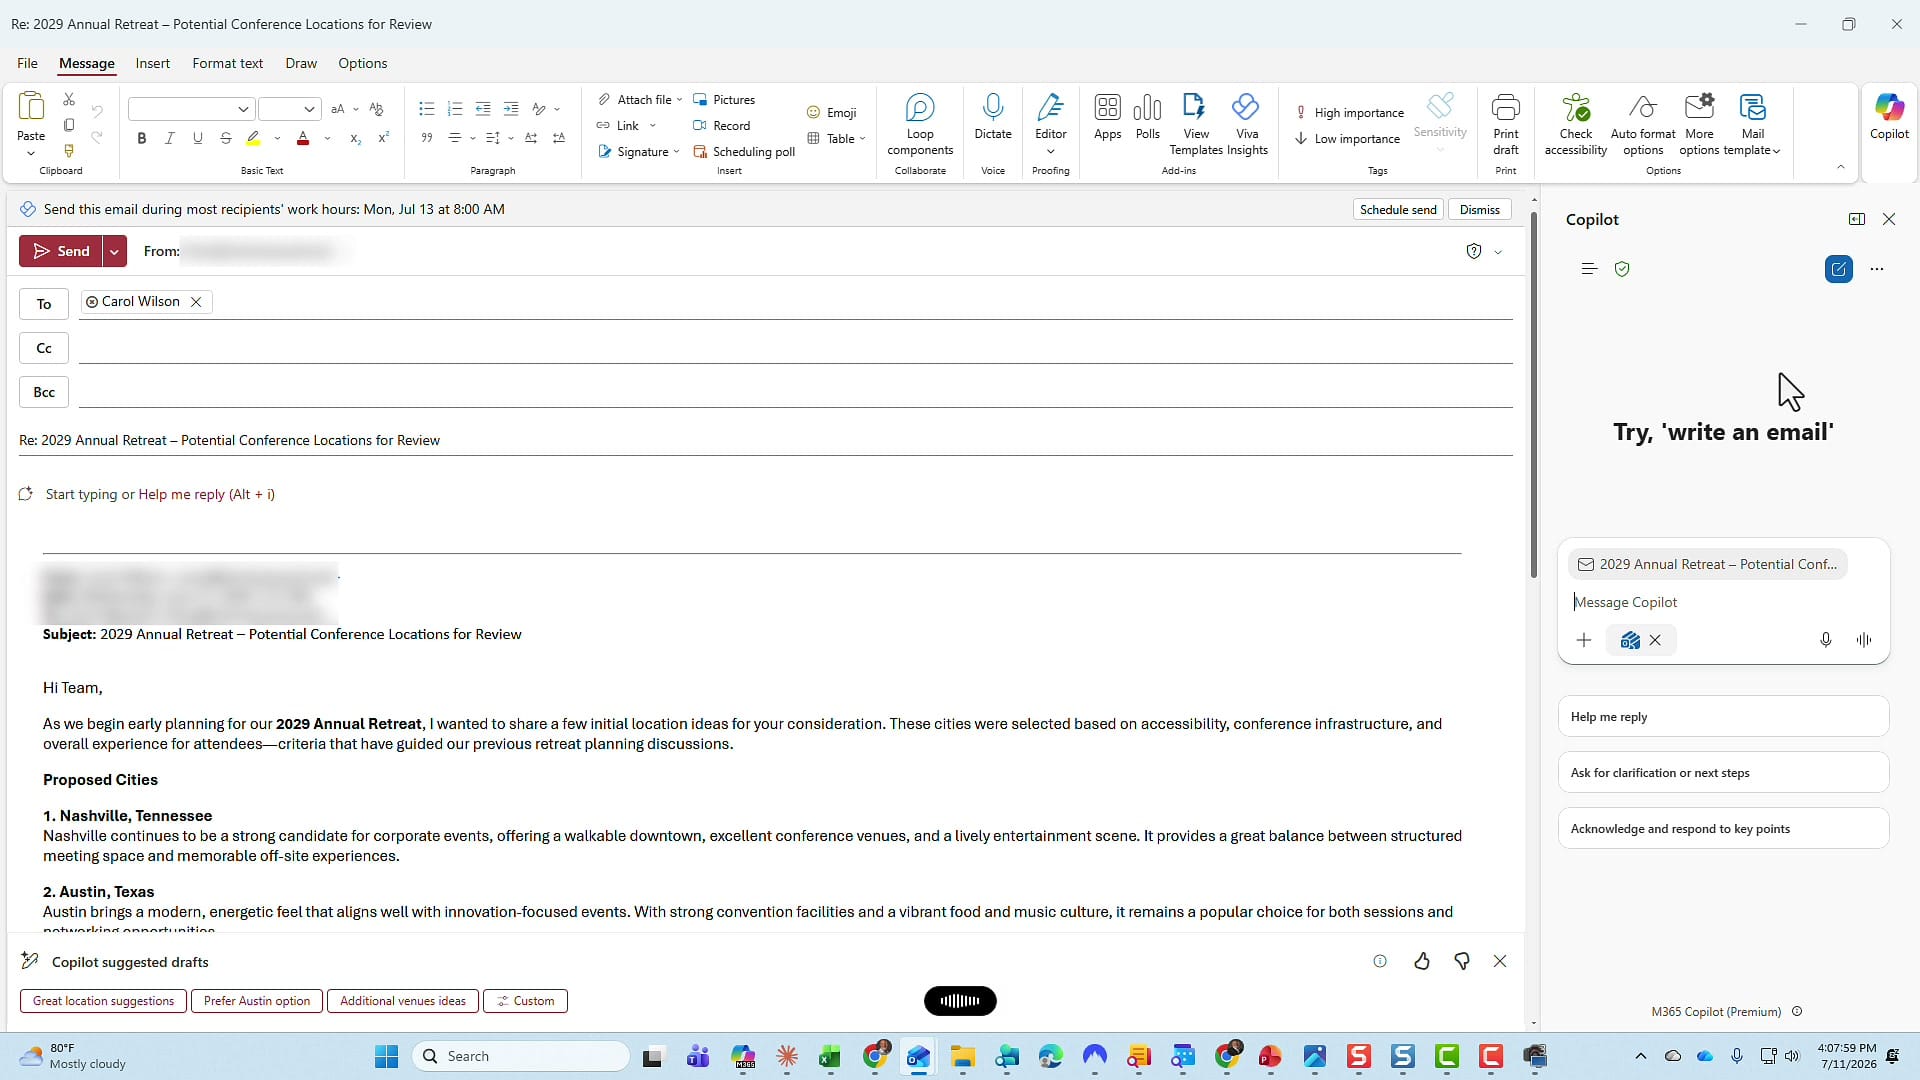1920x1080 pixels.
Task: Click the Paste clipboard icon
Action: pos(31,106)
